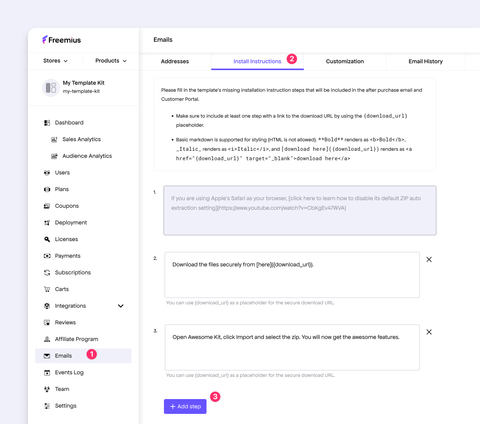Click the Carts shopping cart icon
The height and width of the screenshot is (424, 480).
(47, 289)
